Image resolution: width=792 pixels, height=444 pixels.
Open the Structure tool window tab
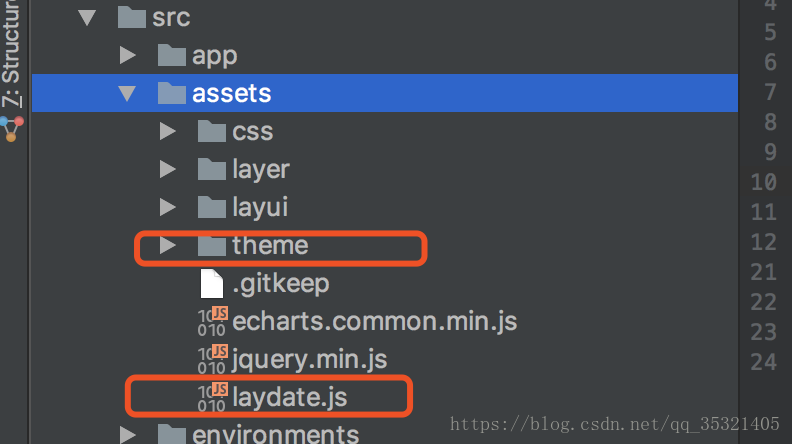tap(11, 53)
